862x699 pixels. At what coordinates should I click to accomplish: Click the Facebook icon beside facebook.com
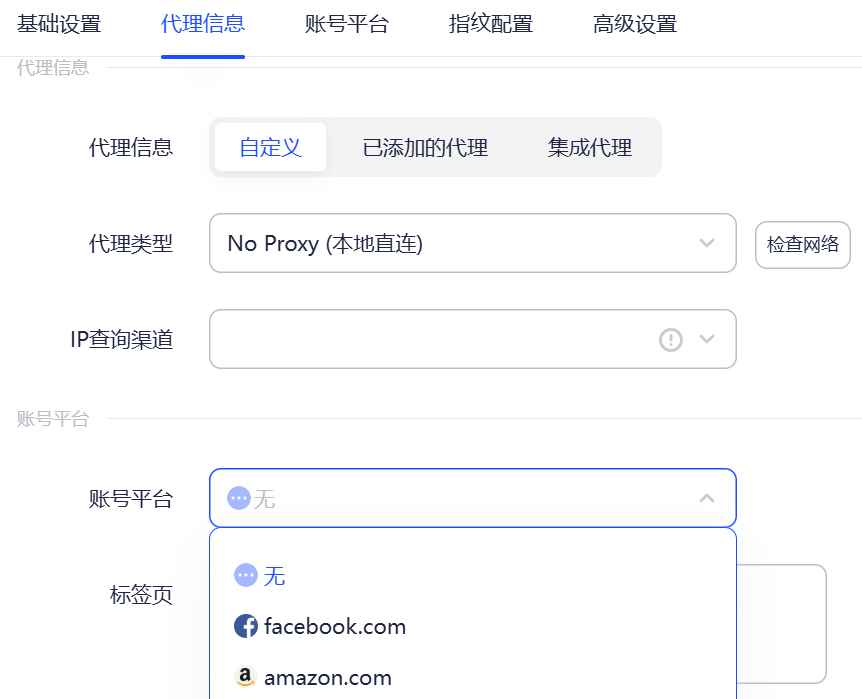(246, 627)
